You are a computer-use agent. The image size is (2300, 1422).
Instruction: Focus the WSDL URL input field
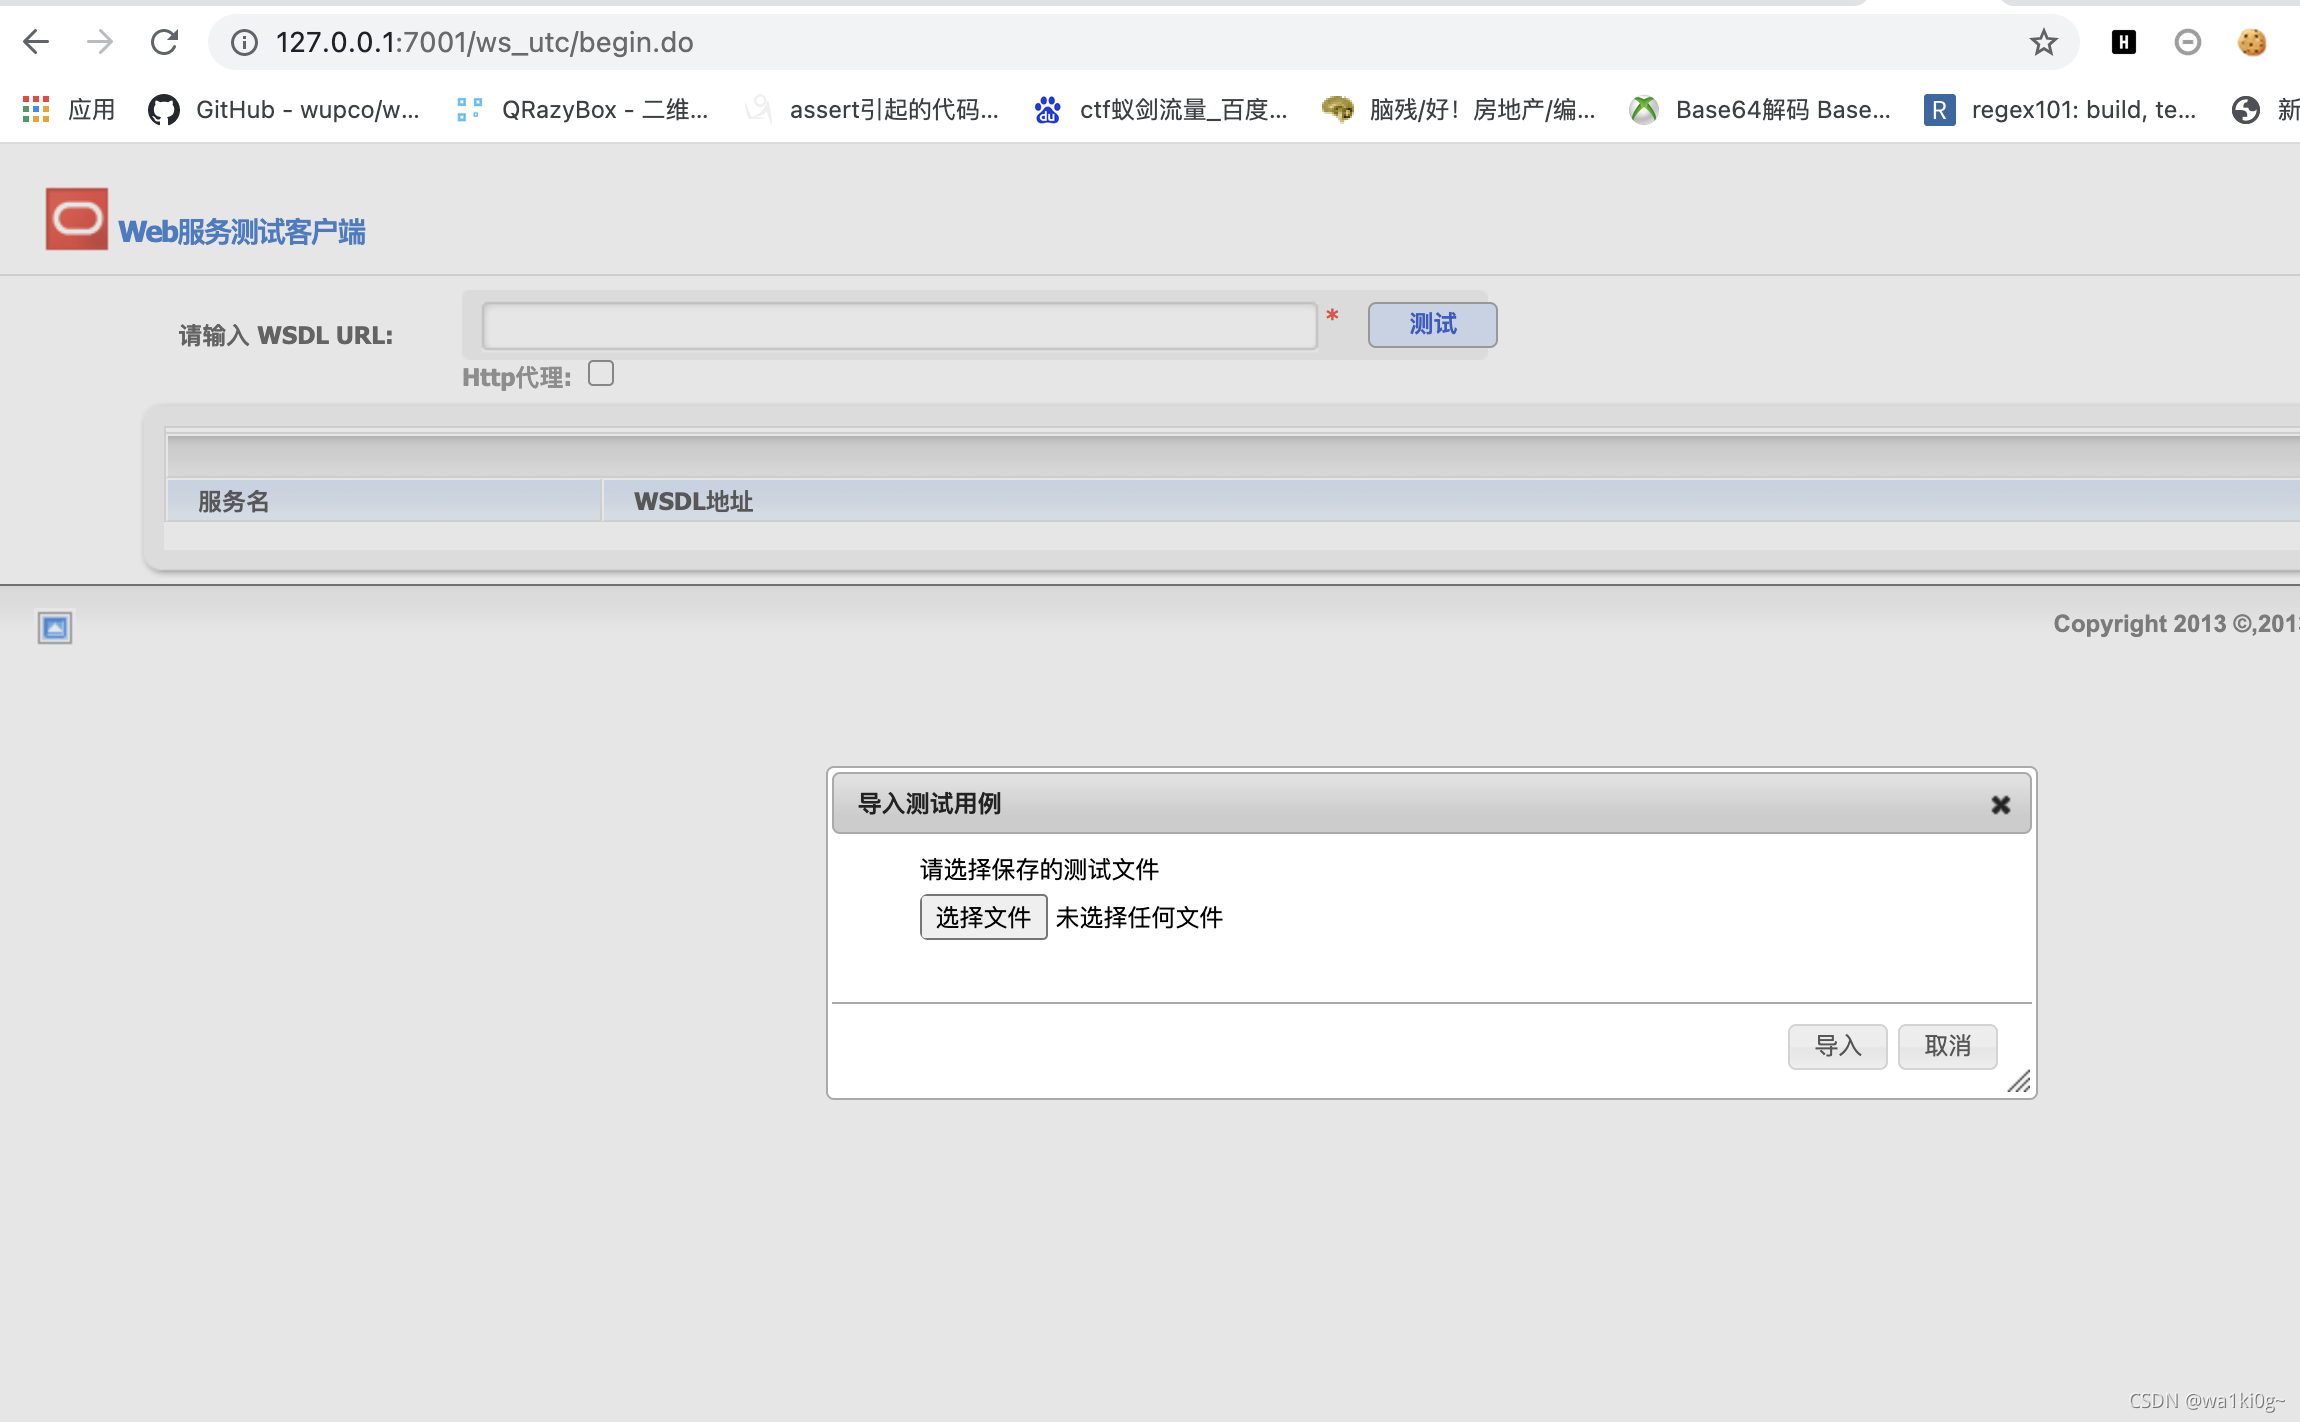(899, 326)
